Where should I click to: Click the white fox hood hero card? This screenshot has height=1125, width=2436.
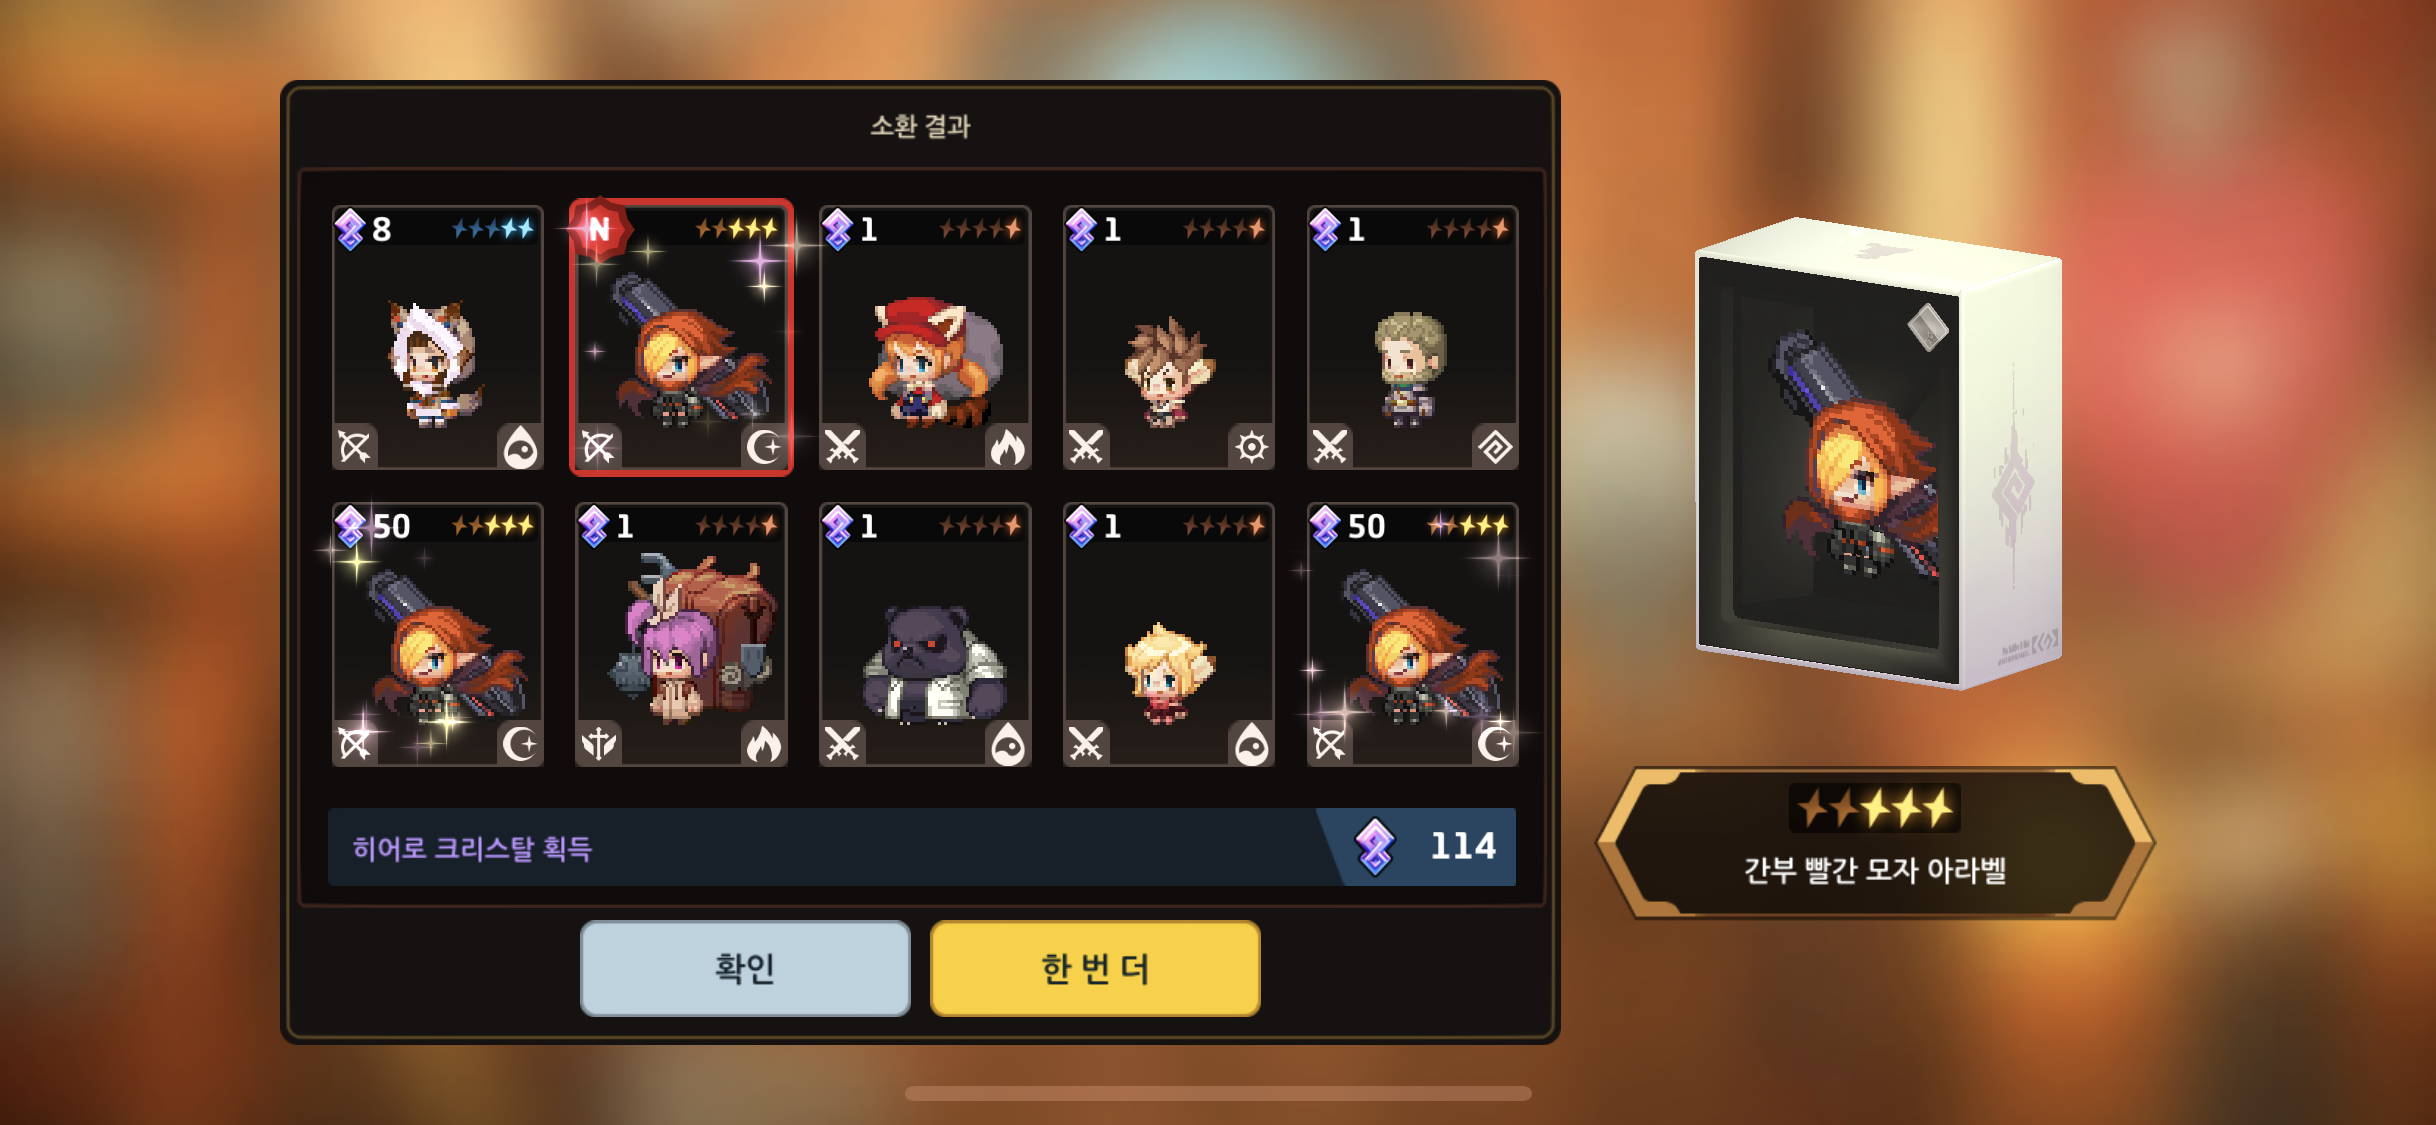click(437, 337)
